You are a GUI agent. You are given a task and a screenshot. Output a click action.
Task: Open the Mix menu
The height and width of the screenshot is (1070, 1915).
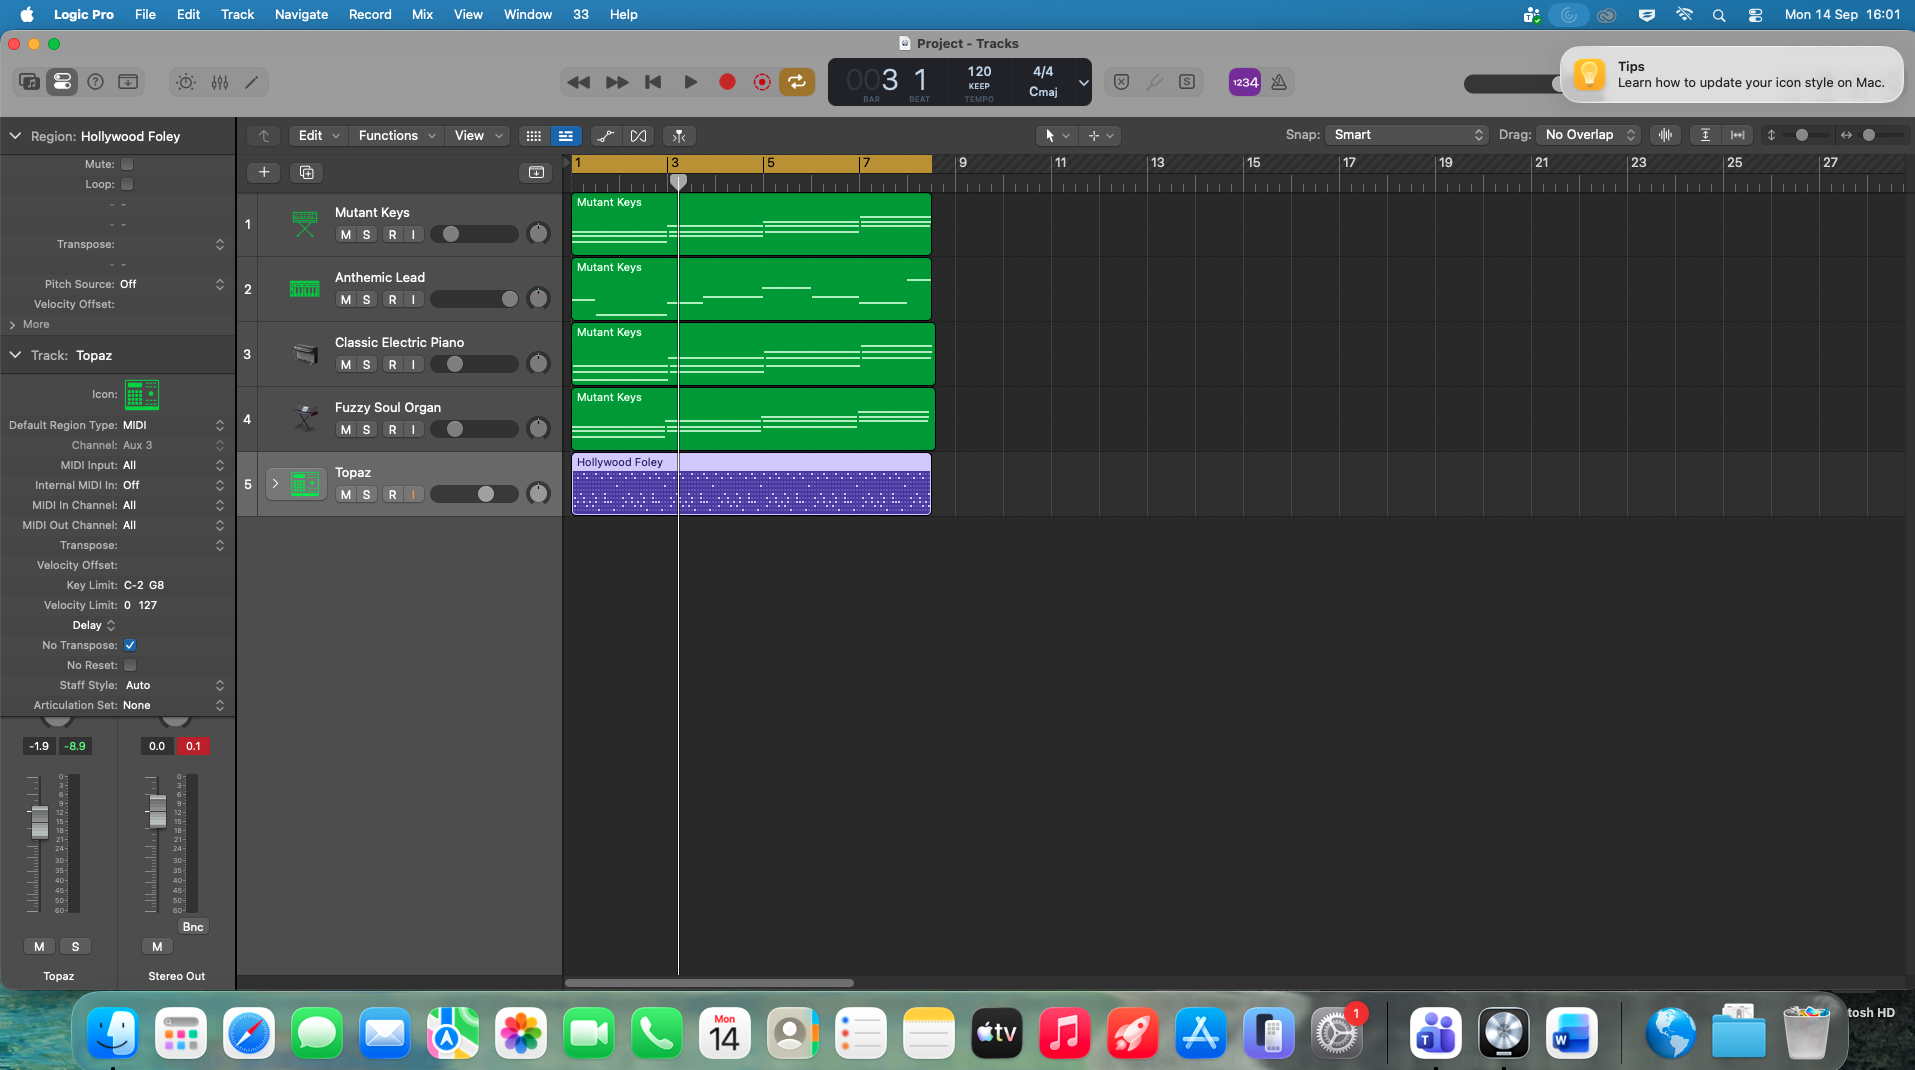[422, 14]
